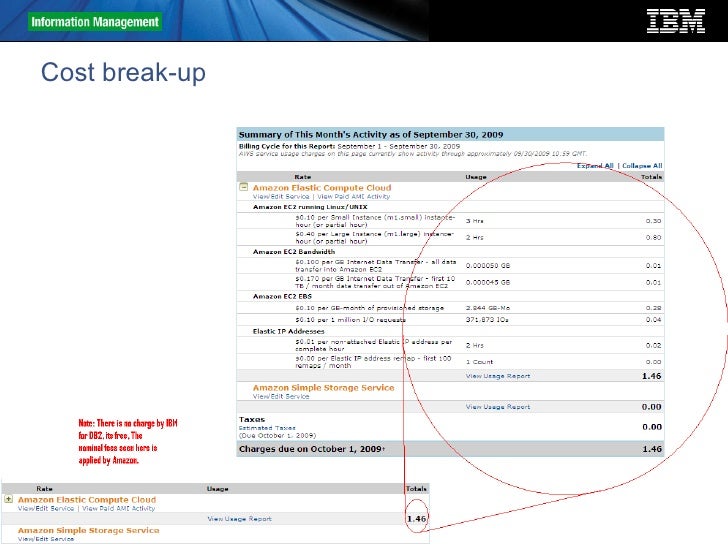This screenshot has height=546, width=728.
Task: Select 'Summary of This Month's Activity' header
Action: click(450, 134)
